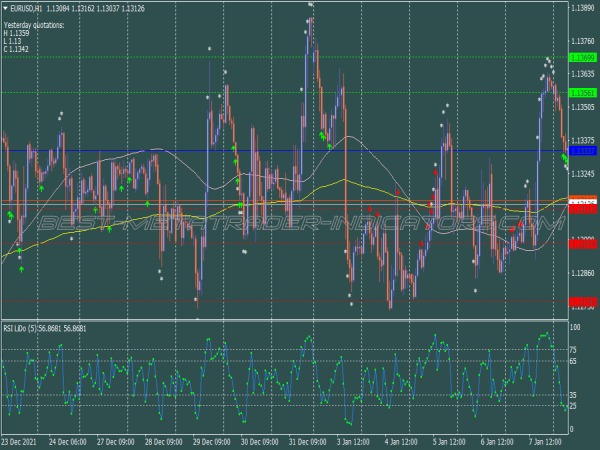The image size is (600, 450).
Task: Open the triangle menu beside EURUSD,H1
Action: point(5,9)
